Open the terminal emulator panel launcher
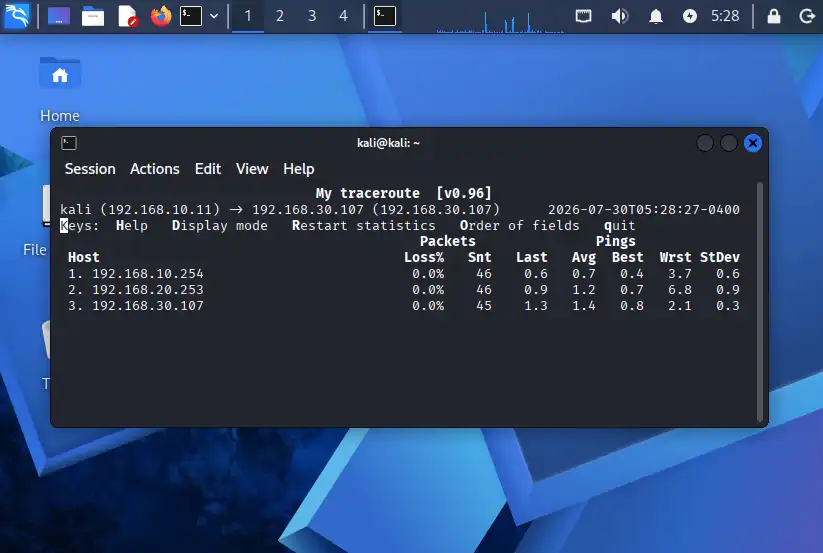The height and width of the screenshot is (553, 823). [x=191, y=16]
